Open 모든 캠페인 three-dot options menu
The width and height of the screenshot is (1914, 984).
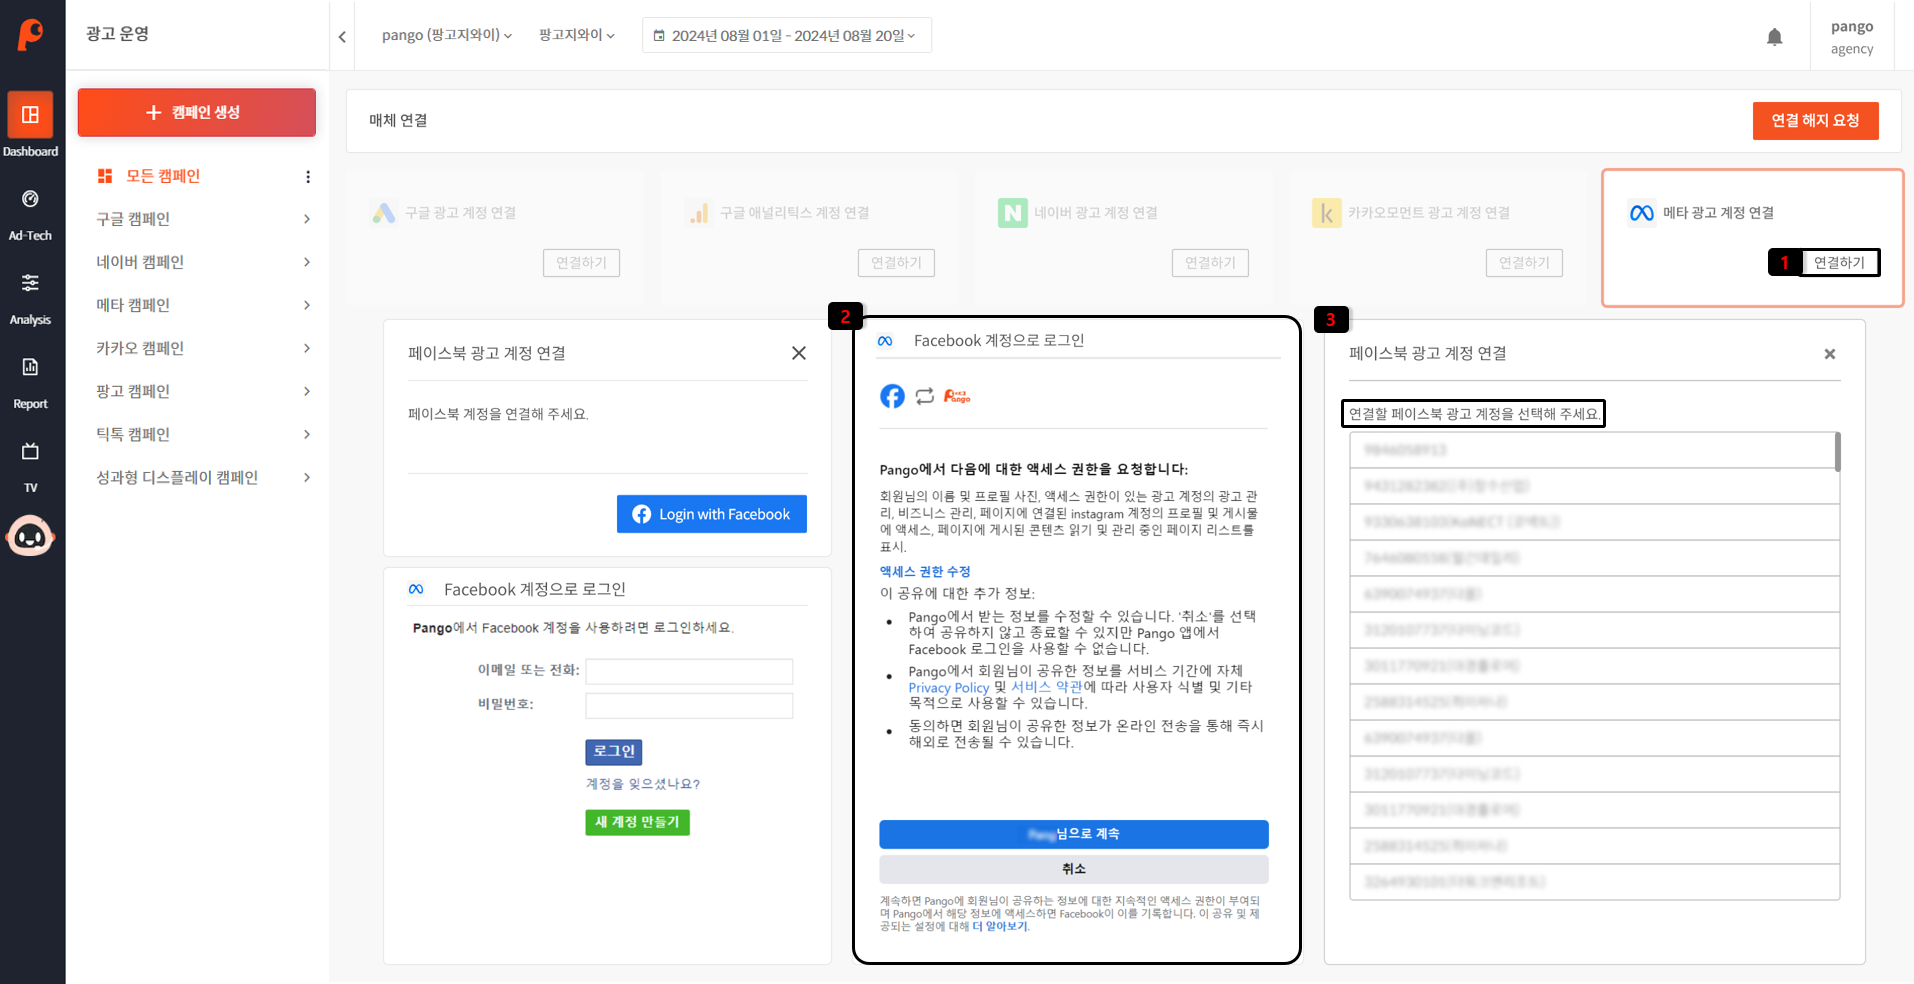pyautogui.click(x=308, y=177)
